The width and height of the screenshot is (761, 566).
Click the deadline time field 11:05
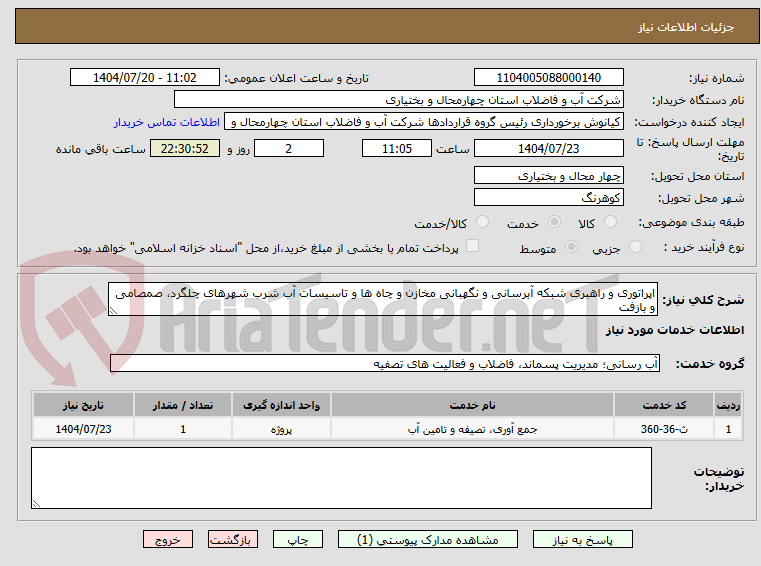[x=397, y=149]
